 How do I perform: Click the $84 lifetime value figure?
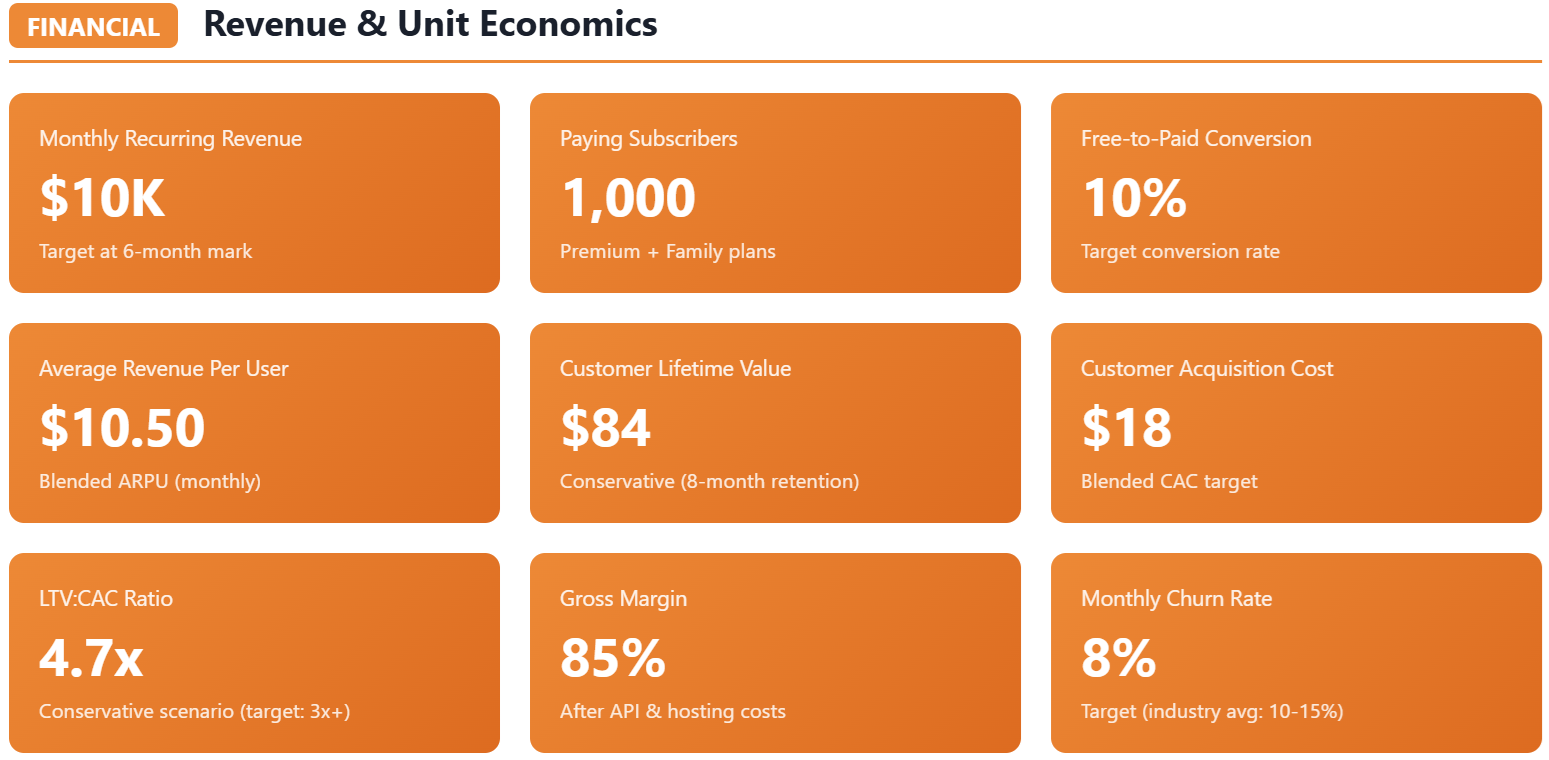pos(605,427)
